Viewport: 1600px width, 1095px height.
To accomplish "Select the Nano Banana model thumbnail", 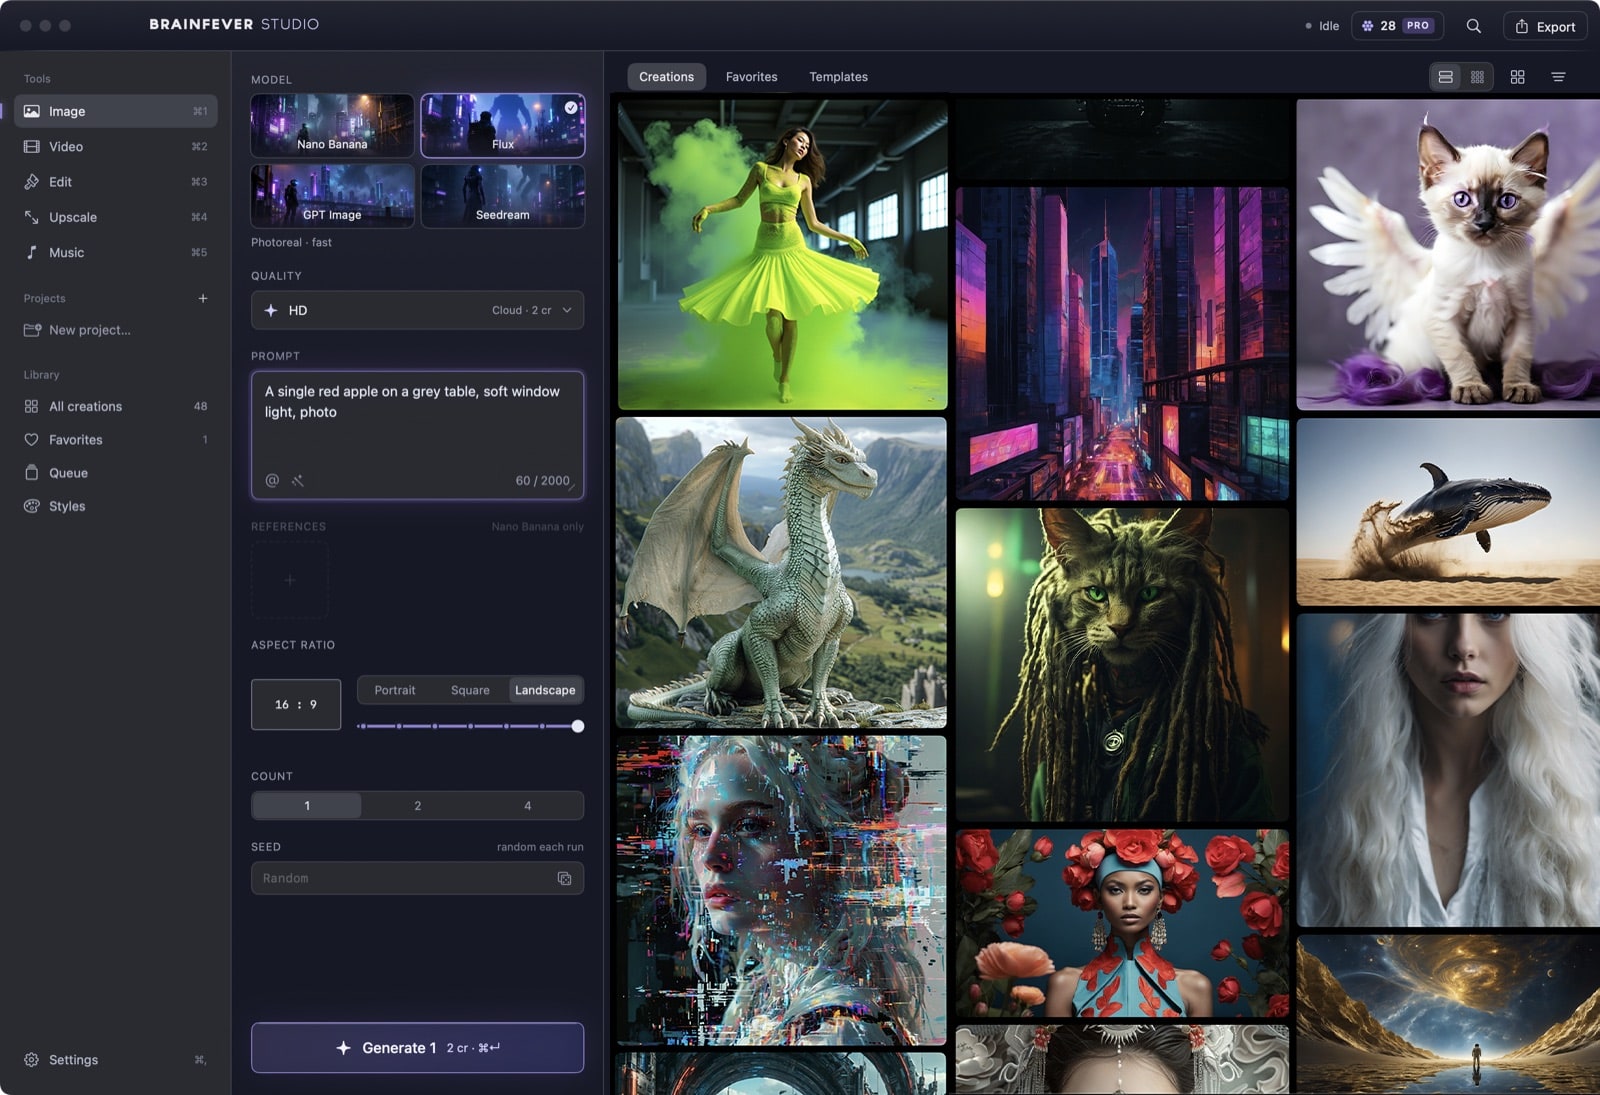I will tap(332, 126).
